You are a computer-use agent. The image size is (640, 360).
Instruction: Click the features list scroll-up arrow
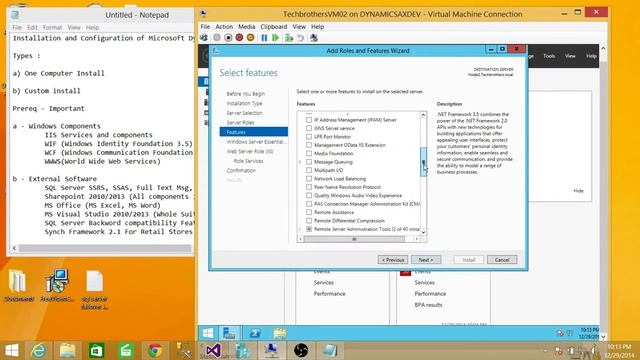(x=423, y=115)
